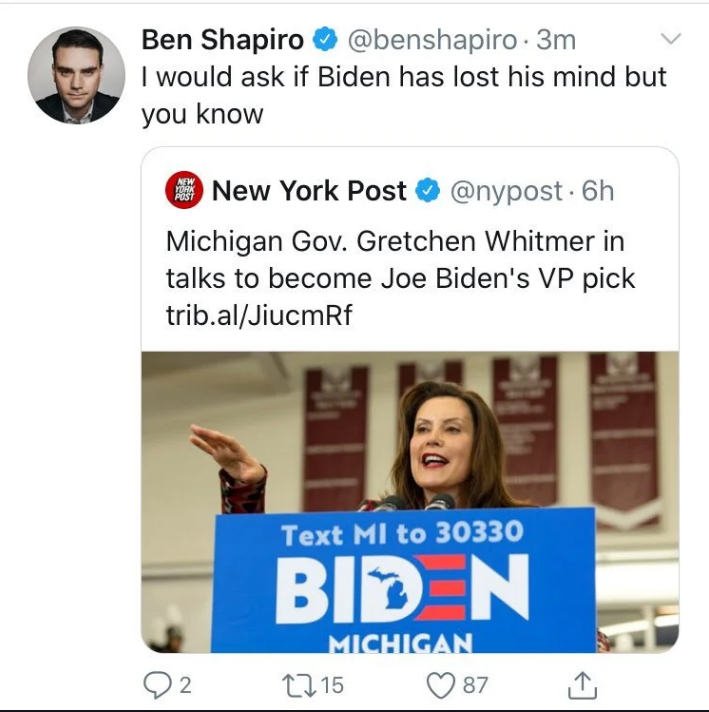This screenshot has width=709, height=712.
Task: Expand the tweet options chevron menu
Action: click(672, 39)
